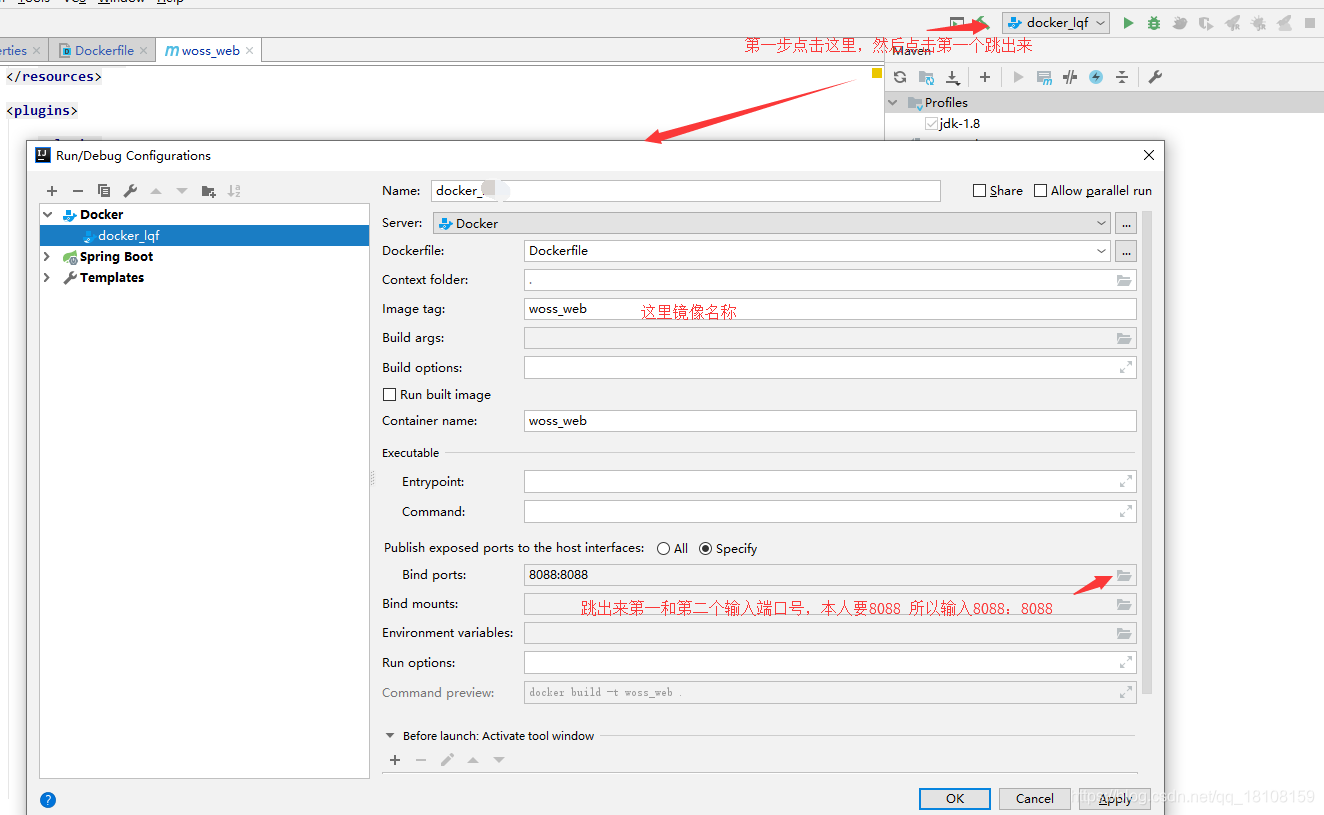Screen dimensions: 1324x815
Task: Click into the Name input field
Action: click(686, 191)
